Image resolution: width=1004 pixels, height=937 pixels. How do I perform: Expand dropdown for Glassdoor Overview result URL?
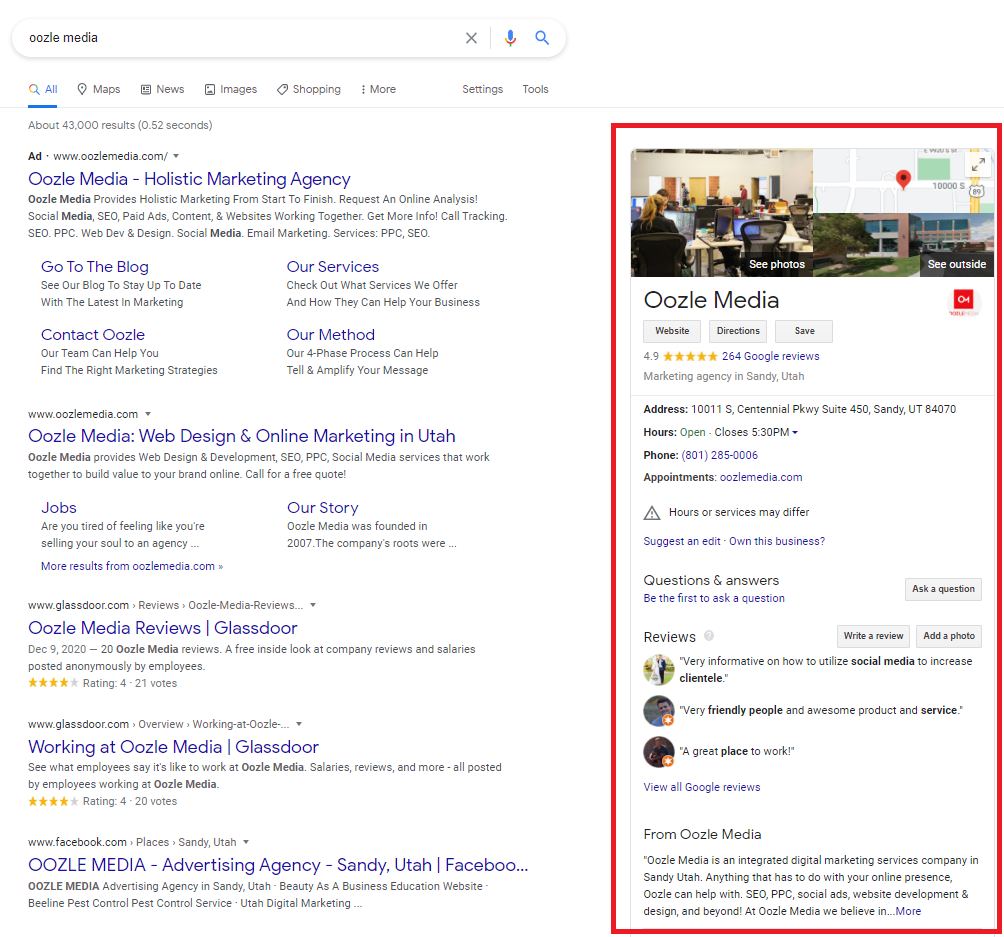299,724
